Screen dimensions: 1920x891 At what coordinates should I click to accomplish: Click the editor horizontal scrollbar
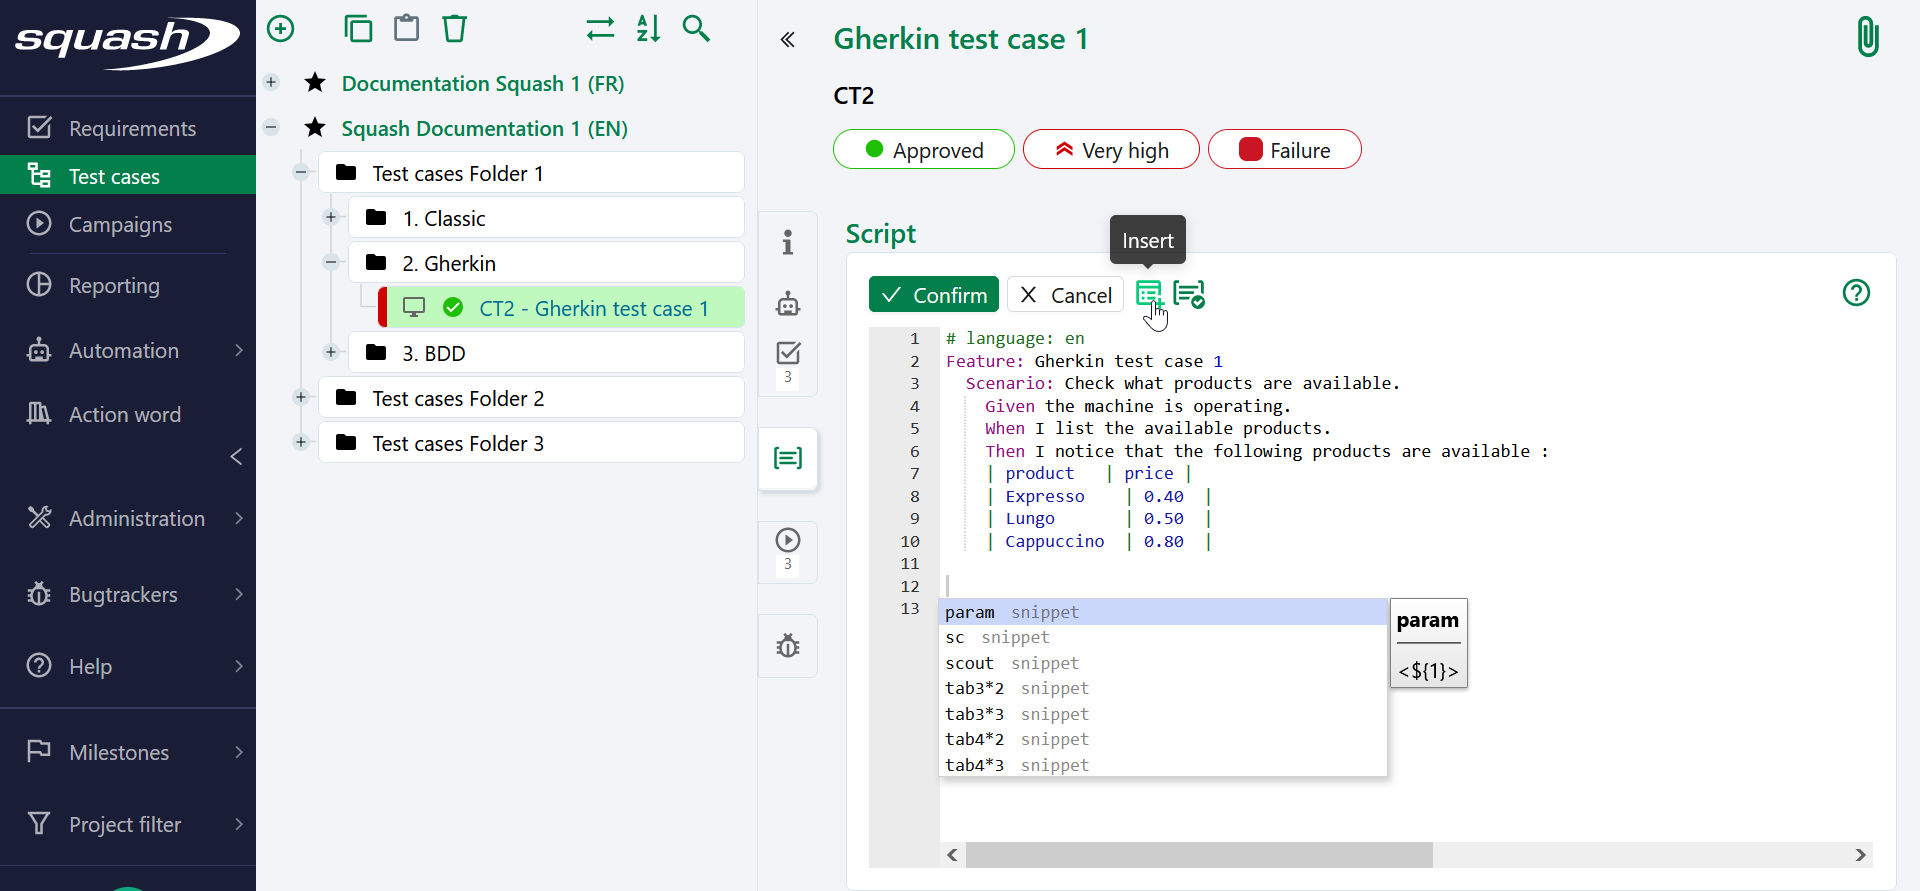1198,855
